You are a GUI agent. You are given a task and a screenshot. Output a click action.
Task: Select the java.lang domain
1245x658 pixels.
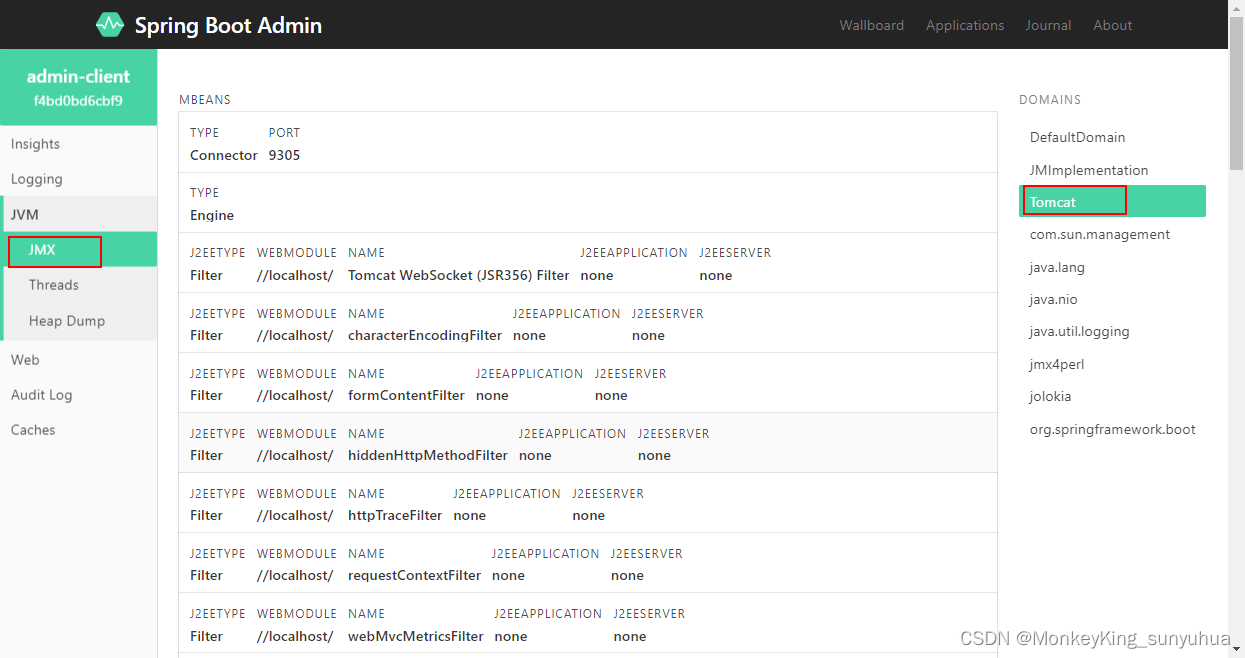tap(1112, 267)
